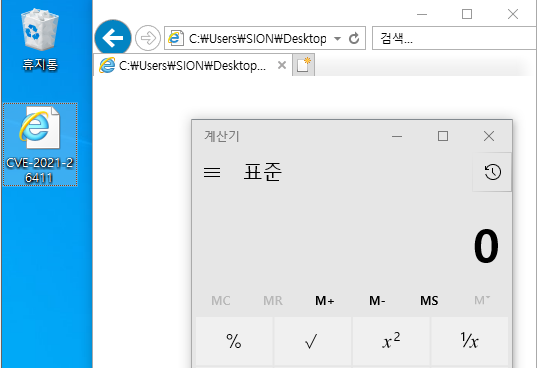Click the square root key
537x368 pixels.
click(x=312, y=341)
